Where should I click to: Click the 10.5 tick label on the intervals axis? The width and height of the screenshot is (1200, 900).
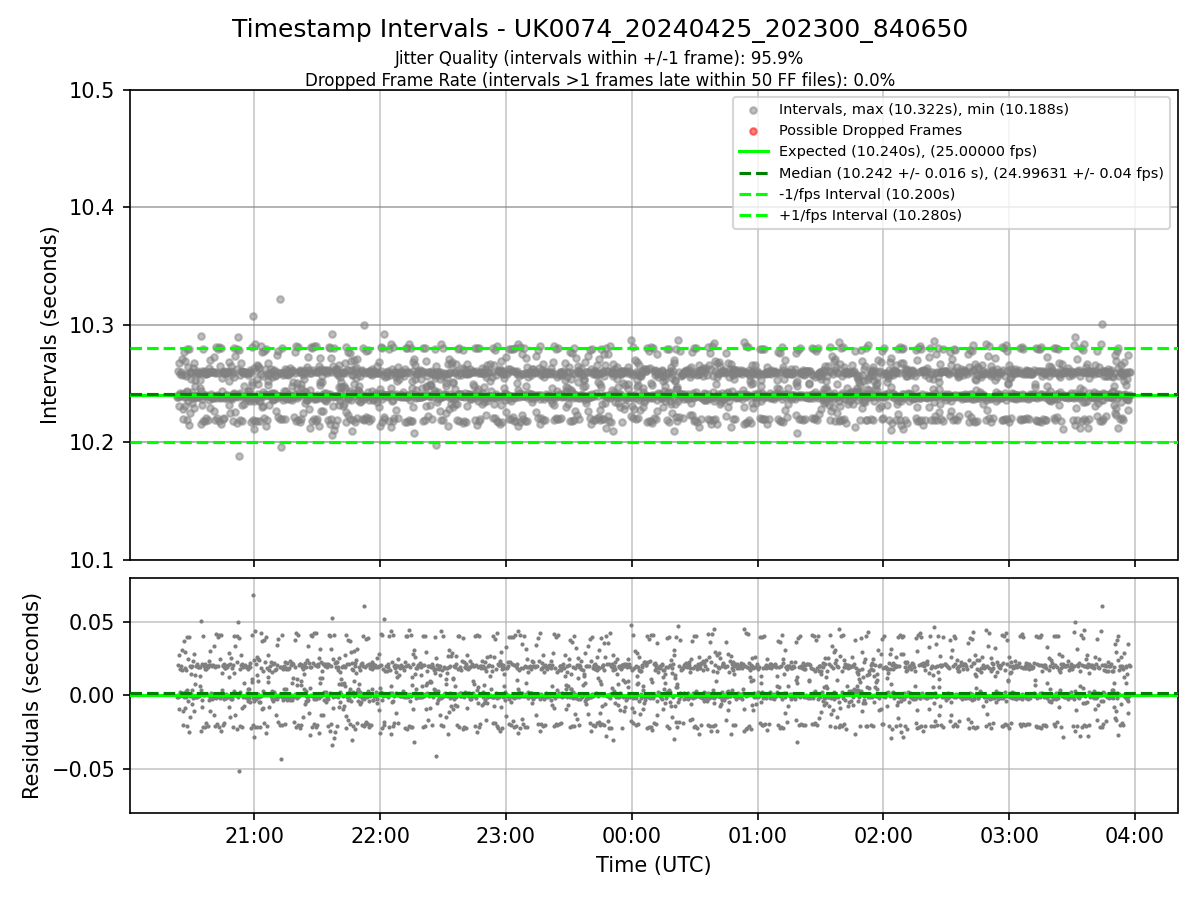[94, 91]
